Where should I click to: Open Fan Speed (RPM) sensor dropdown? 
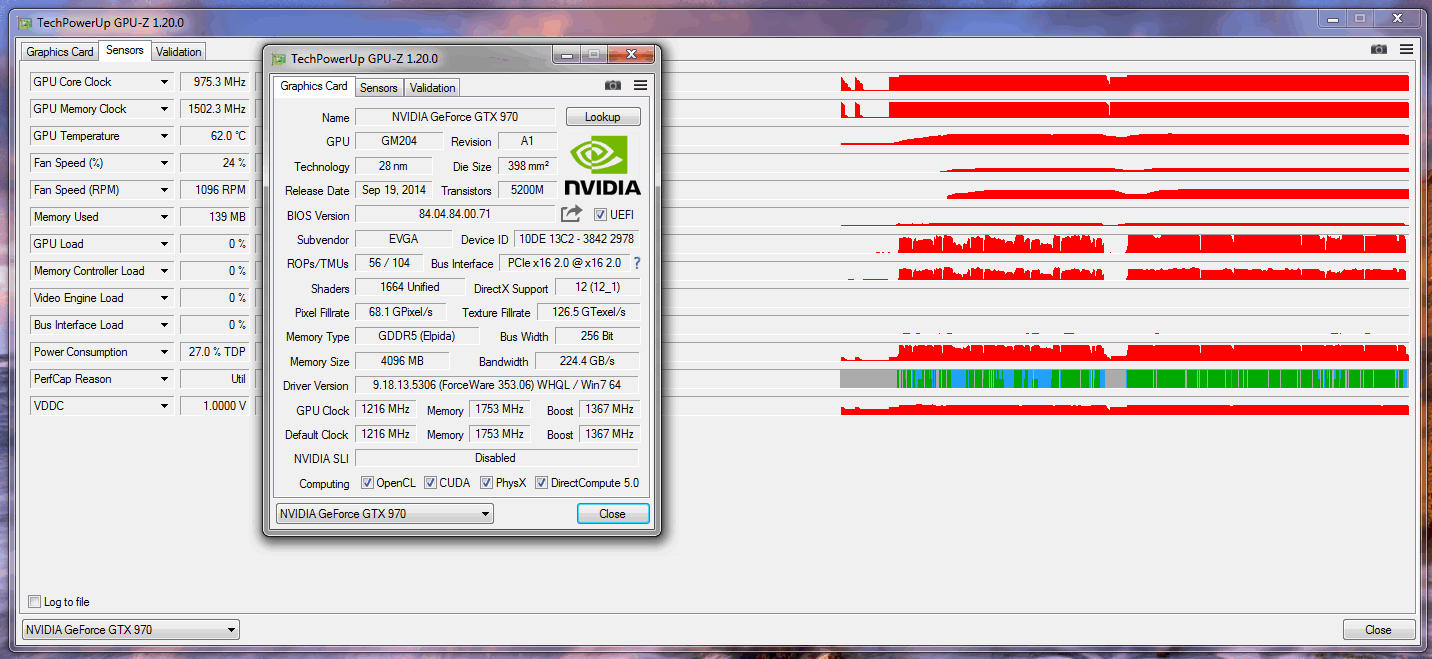165,190
